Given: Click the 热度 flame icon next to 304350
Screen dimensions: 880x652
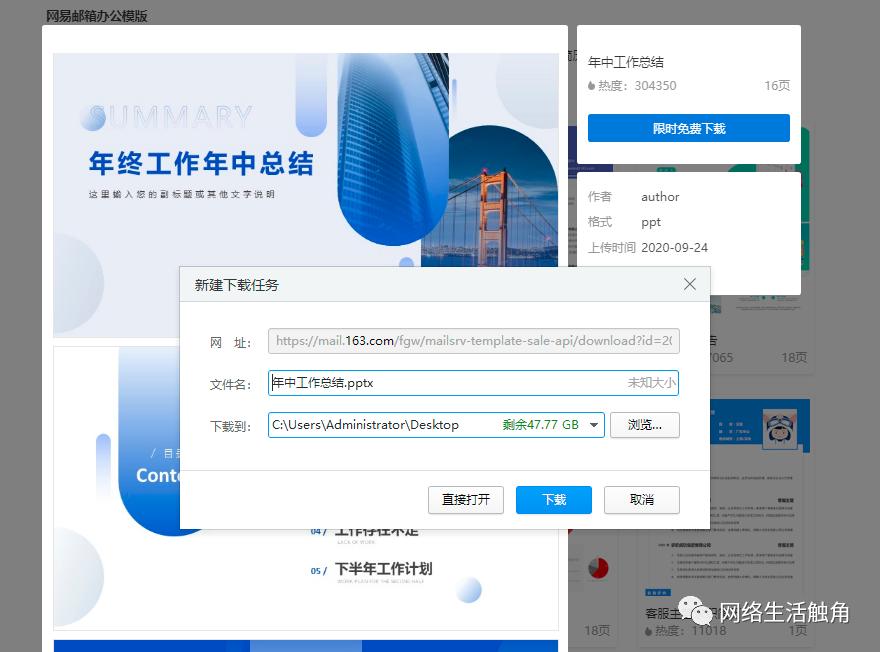Looking at the screenshot, I should coord(590,86).
